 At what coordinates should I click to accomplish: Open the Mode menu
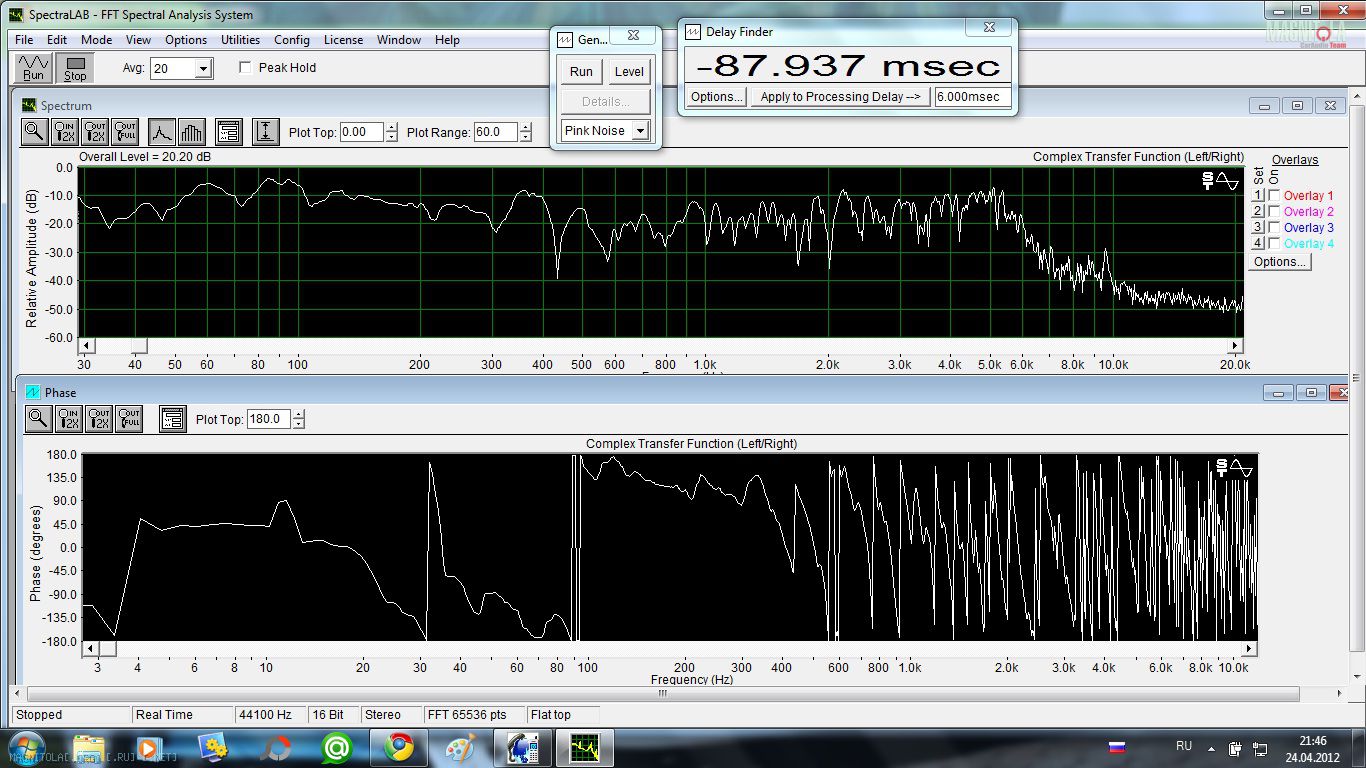(96, 40)
